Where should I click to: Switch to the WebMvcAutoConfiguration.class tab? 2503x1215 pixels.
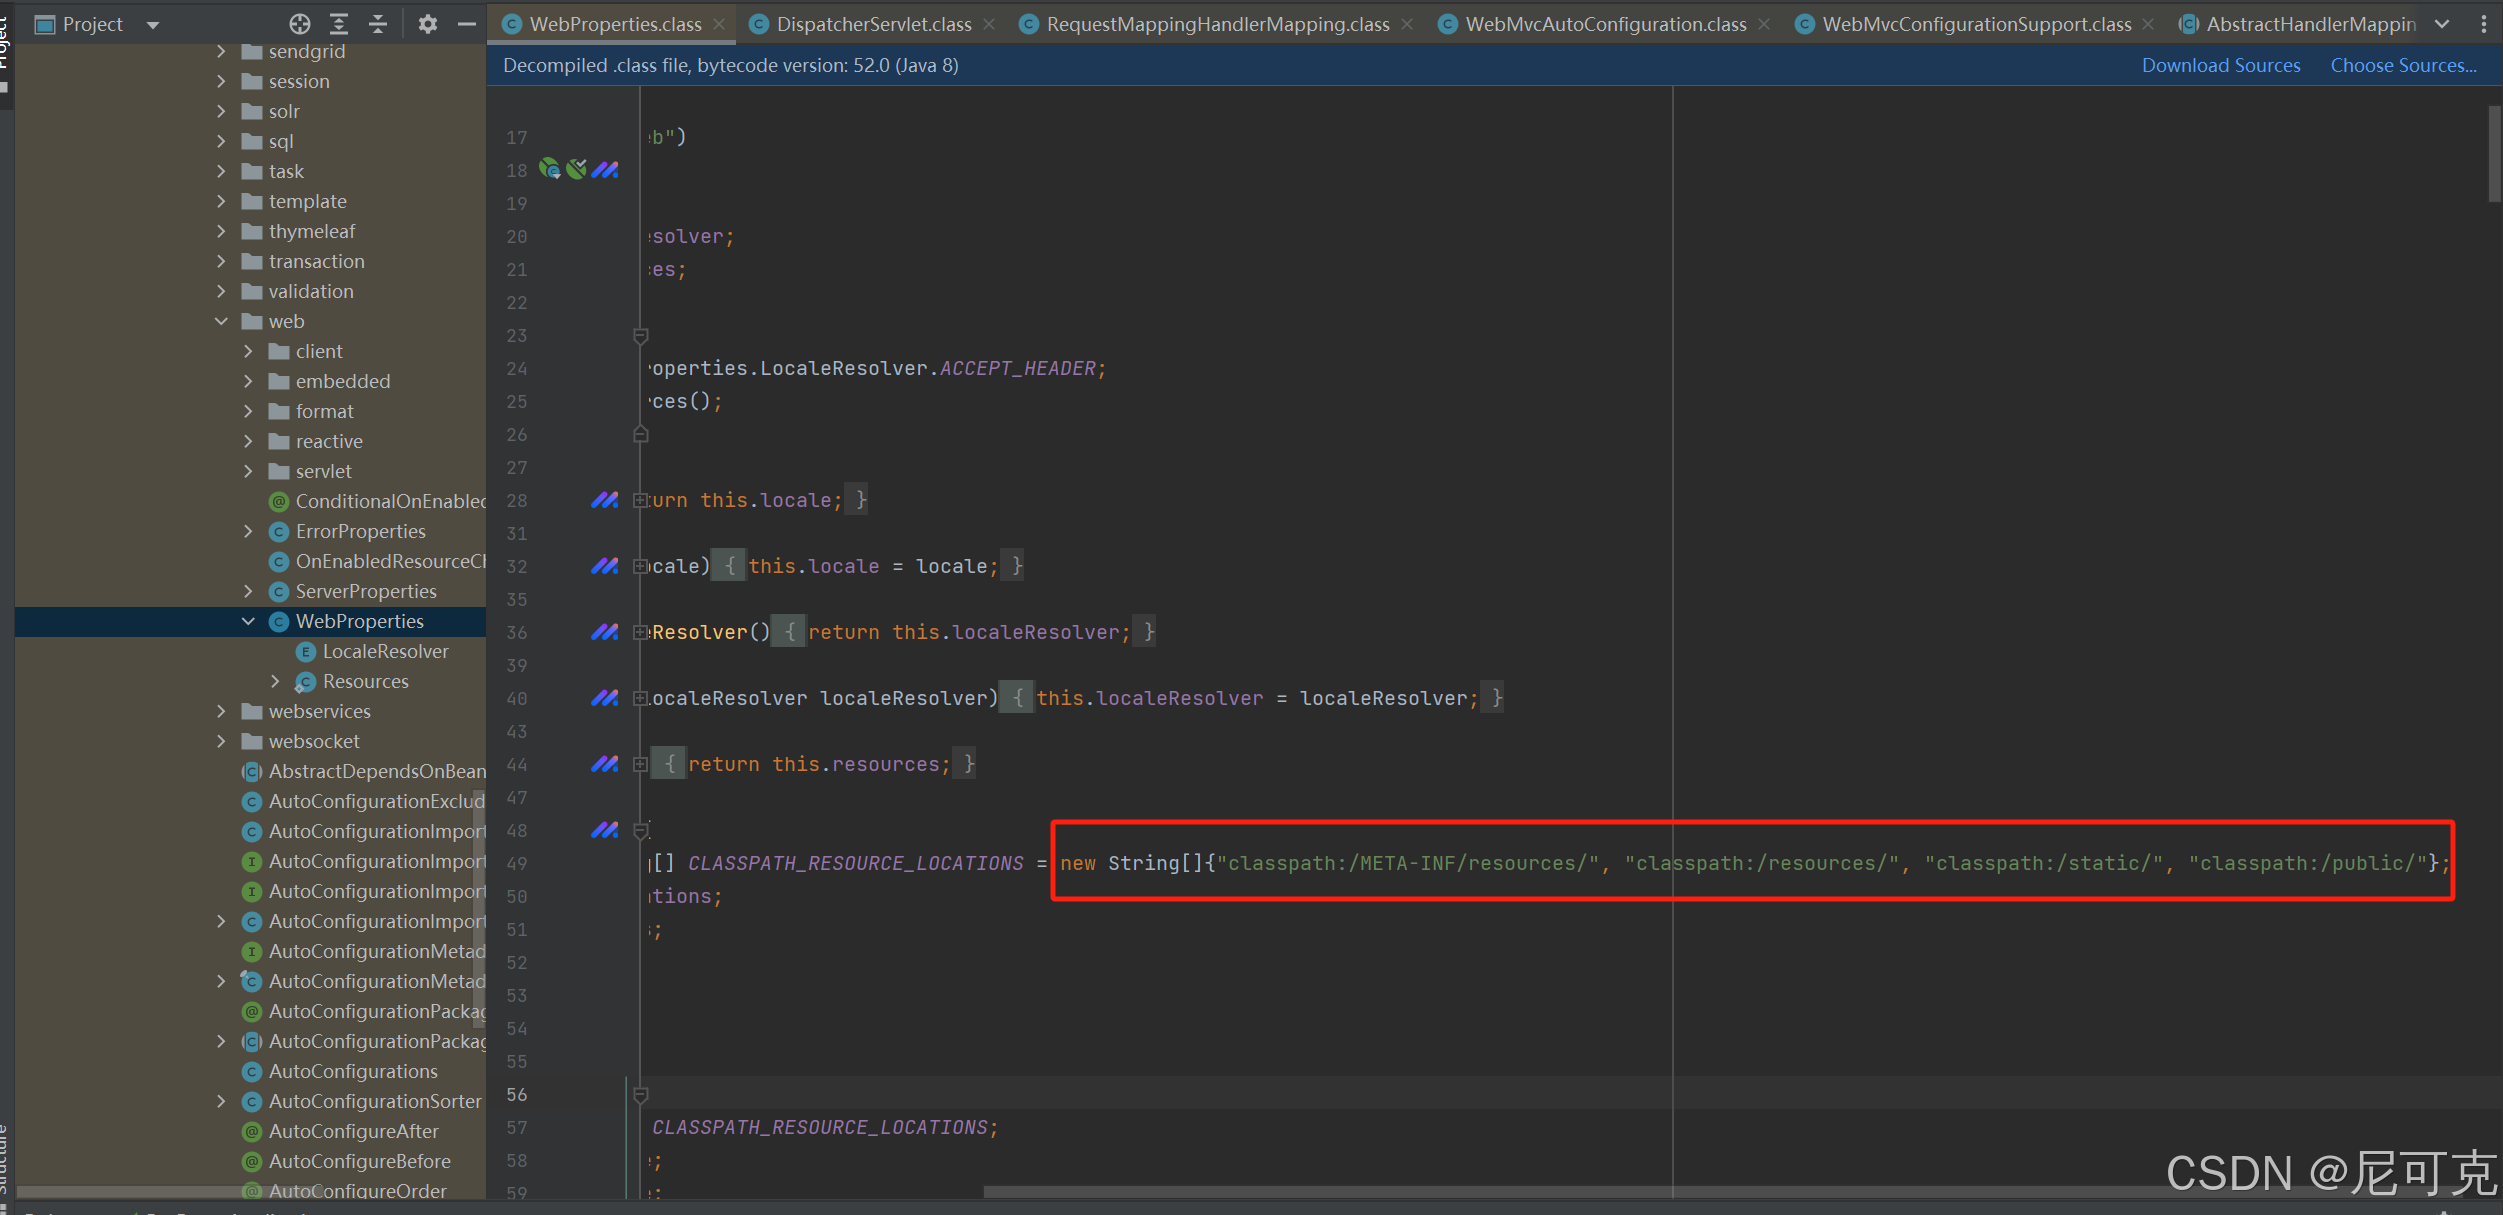click(x=1605, y=24)
